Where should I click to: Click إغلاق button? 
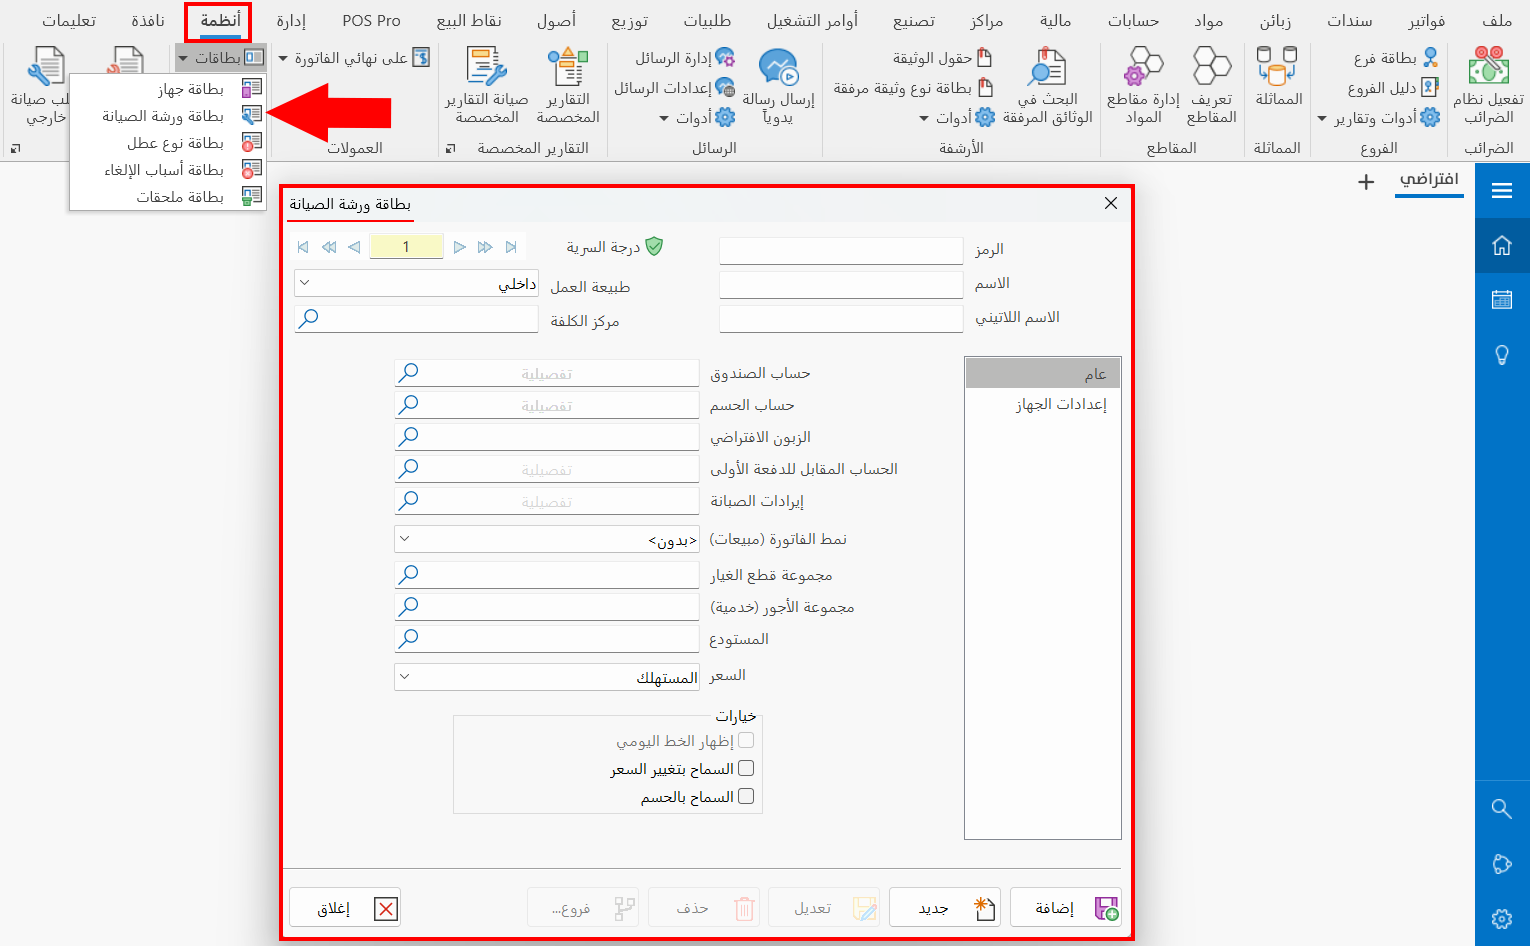click(x=345, y=908)
